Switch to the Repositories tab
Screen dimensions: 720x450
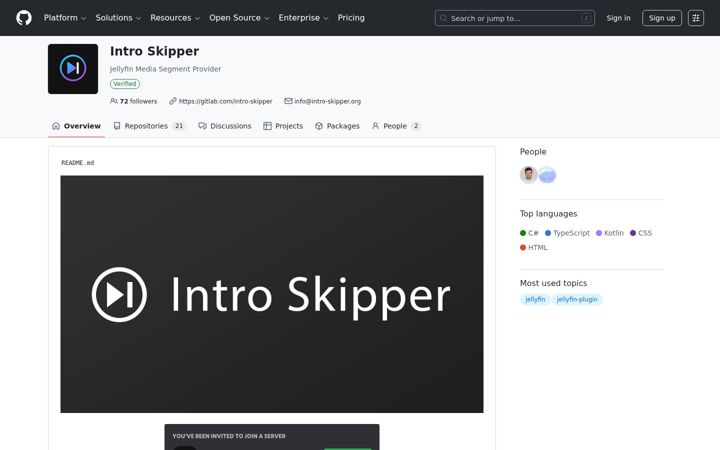pos(149,126)
